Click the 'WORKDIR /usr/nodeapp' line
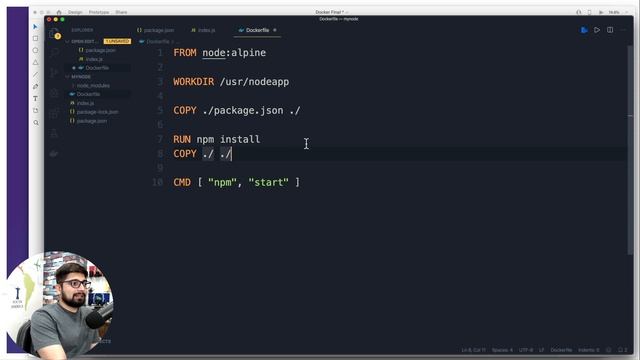640x360 pixels. point(231,82)
